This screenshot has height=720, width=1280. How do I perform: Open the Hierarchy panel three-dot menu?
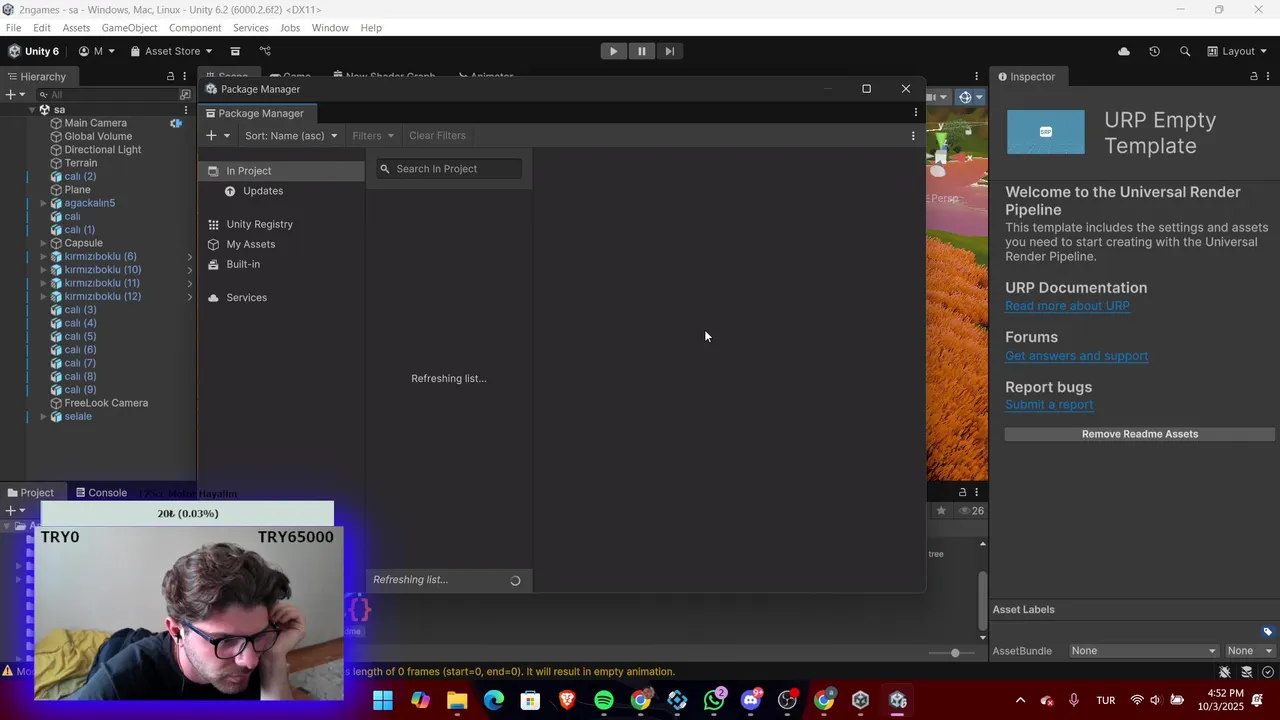click(x=184, y=77)
